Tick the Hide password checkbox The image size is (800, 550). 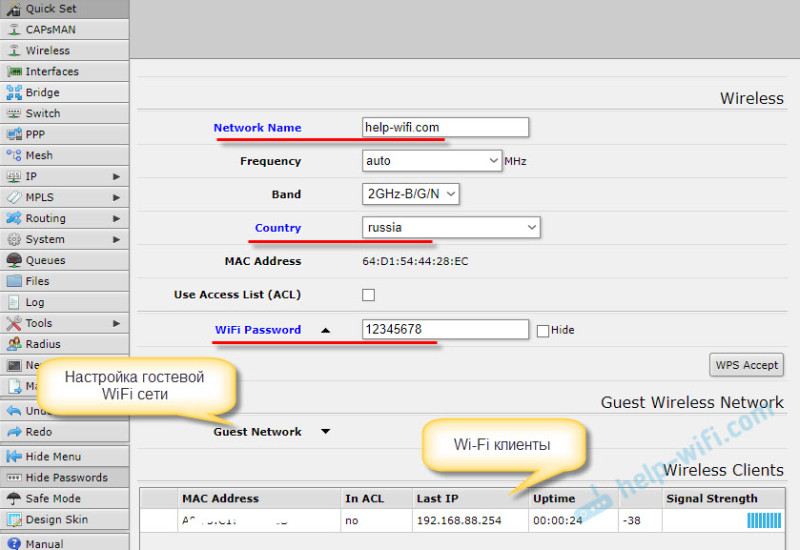(x=543, y=331)
